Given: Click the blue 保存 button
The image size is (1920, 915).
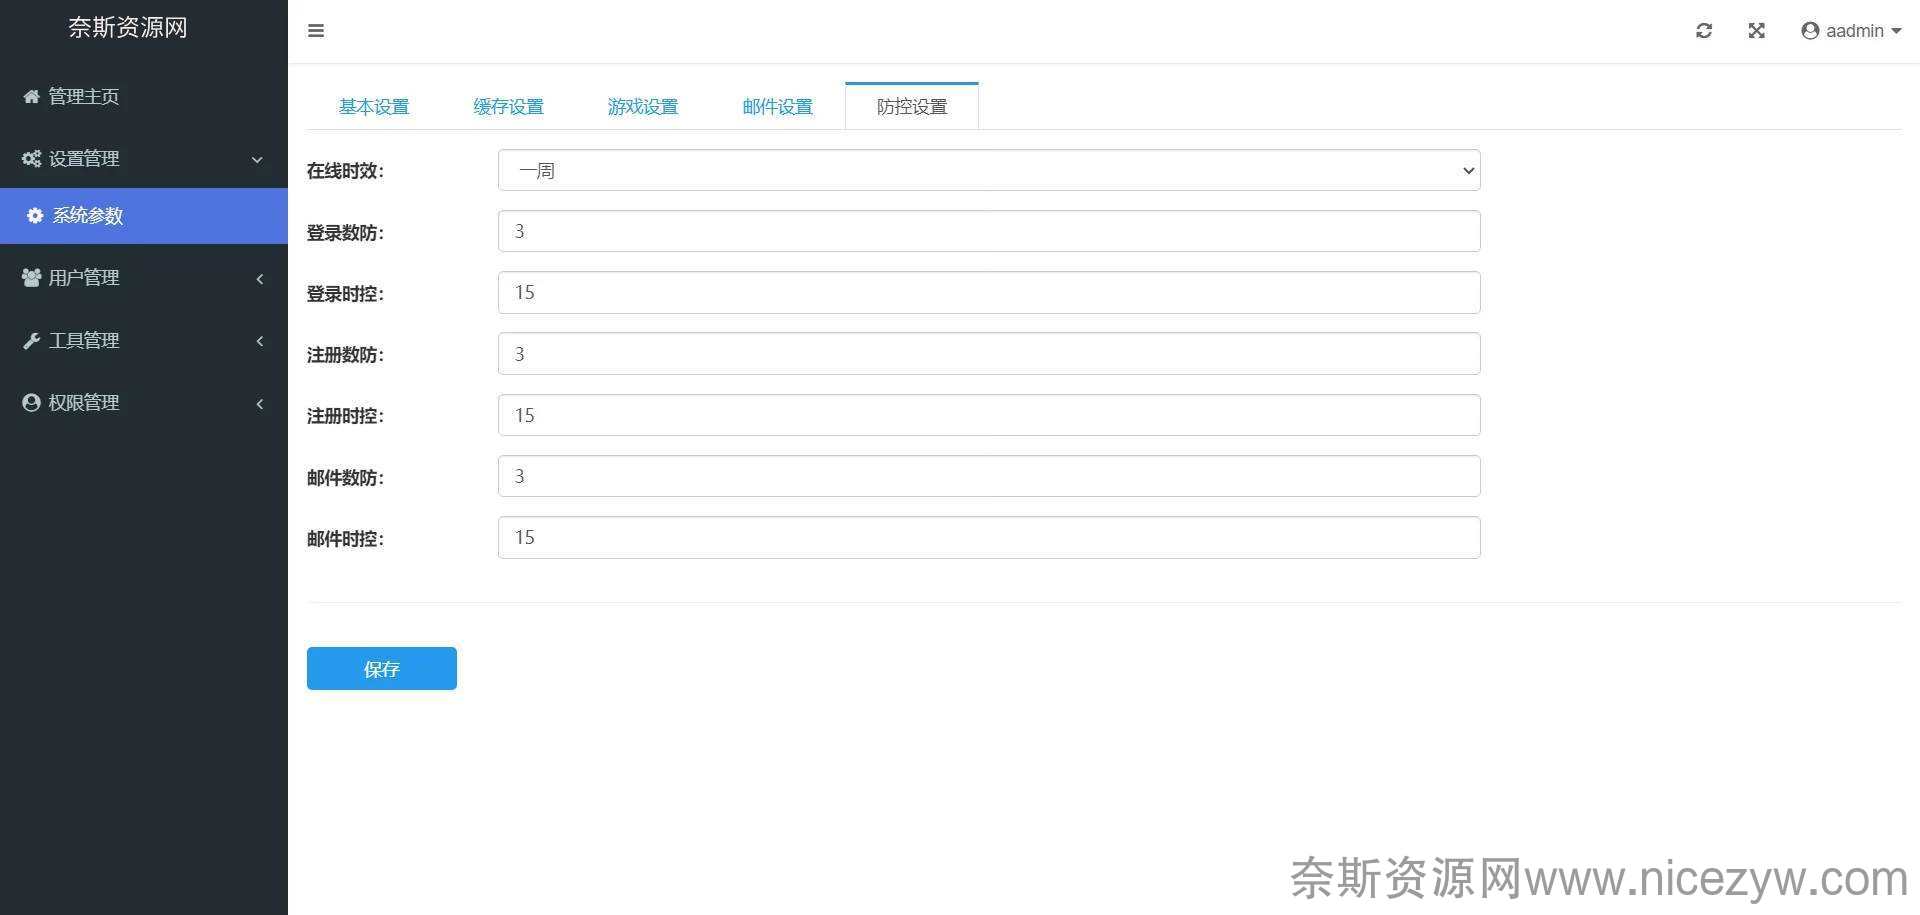Looking at the screenshot, I should (x=381, y=669).
